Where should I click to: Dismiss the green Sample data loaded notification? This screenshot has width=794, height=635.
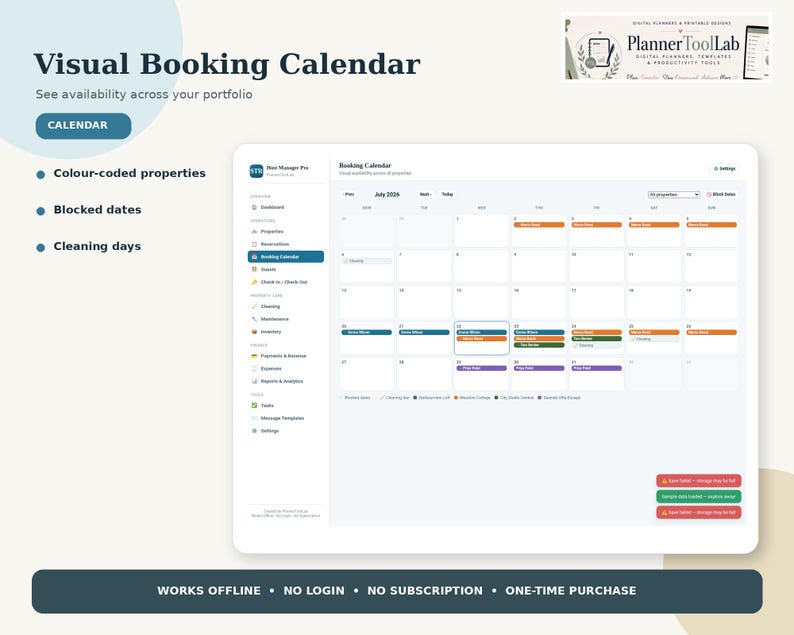coord(699,497)
